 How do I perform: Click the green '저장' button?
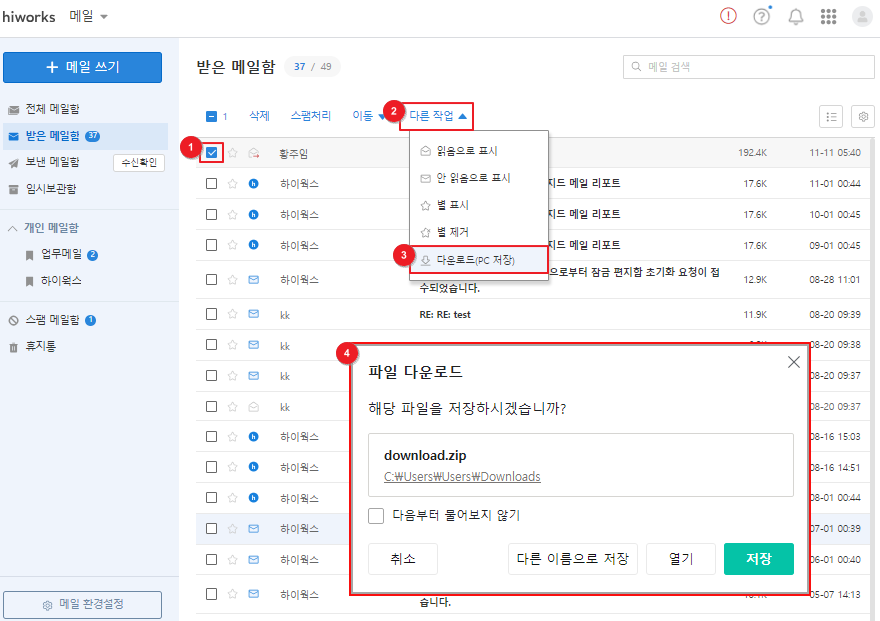(x=758, y=559)
